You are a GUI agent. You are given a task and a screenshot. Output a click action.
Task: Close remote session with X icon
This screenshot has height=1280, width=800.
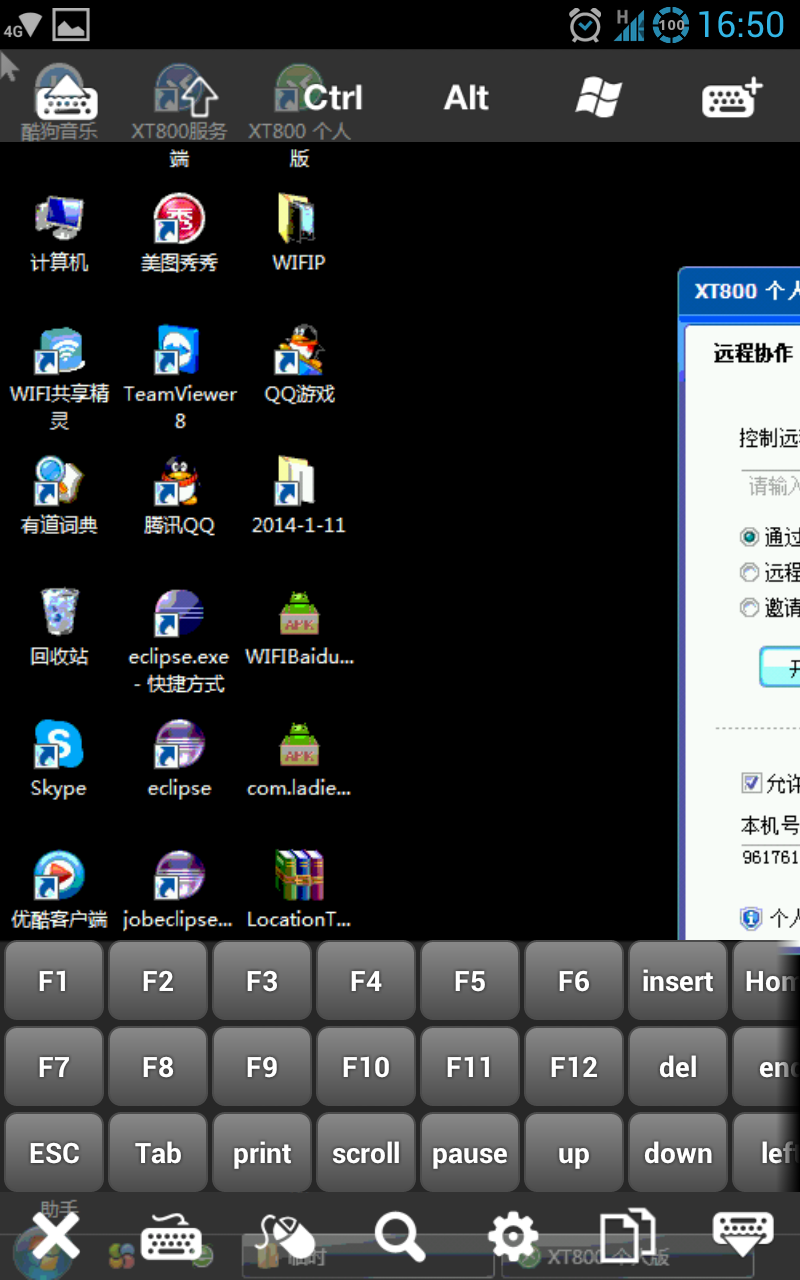coord(55,1235)
